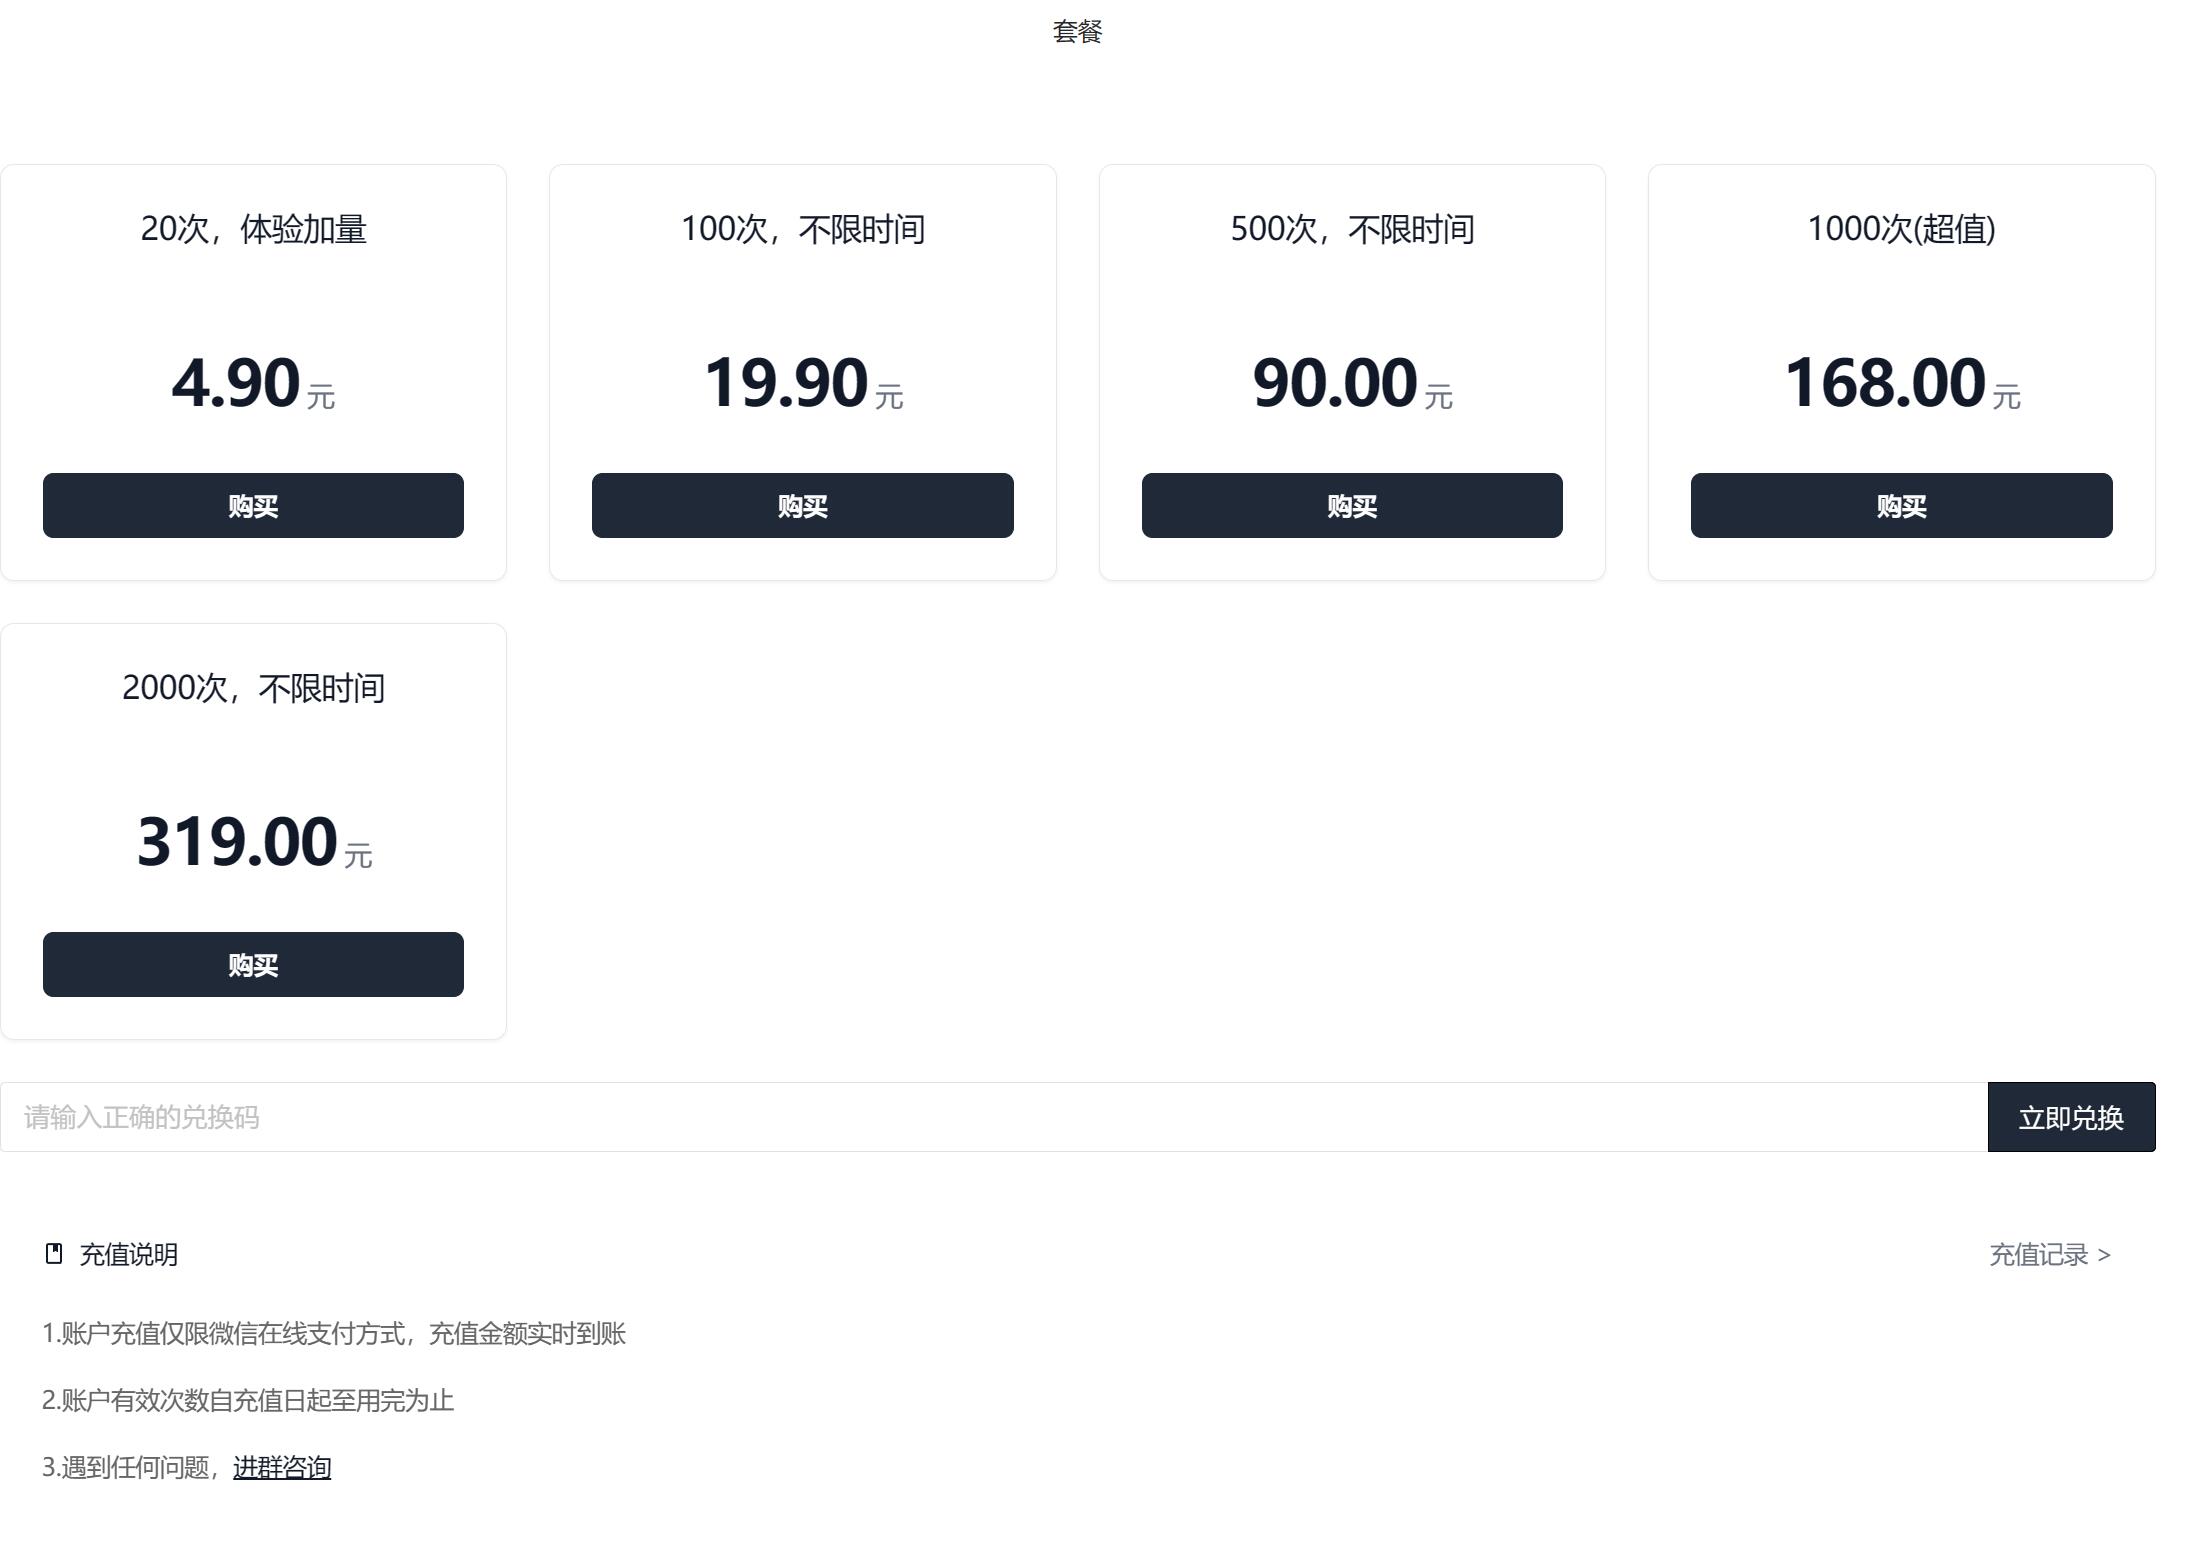Click the 319.00元 price label
This screenshot has width=2186, height=1563.
click(238, 842)
